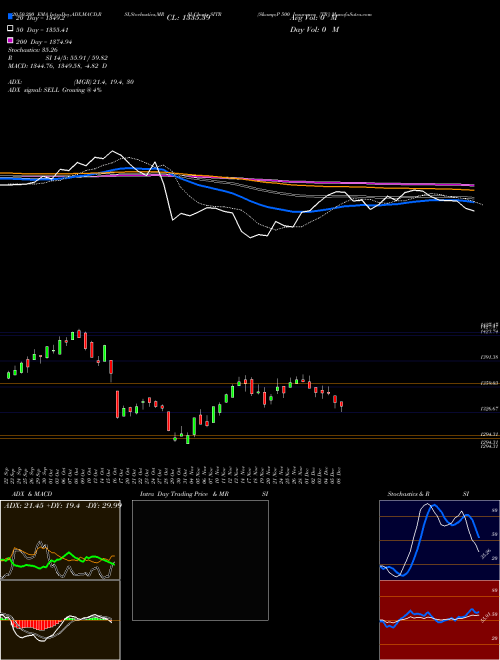Click the MACD values line
This screenshot has width=500, height=660.
[58, 66]
